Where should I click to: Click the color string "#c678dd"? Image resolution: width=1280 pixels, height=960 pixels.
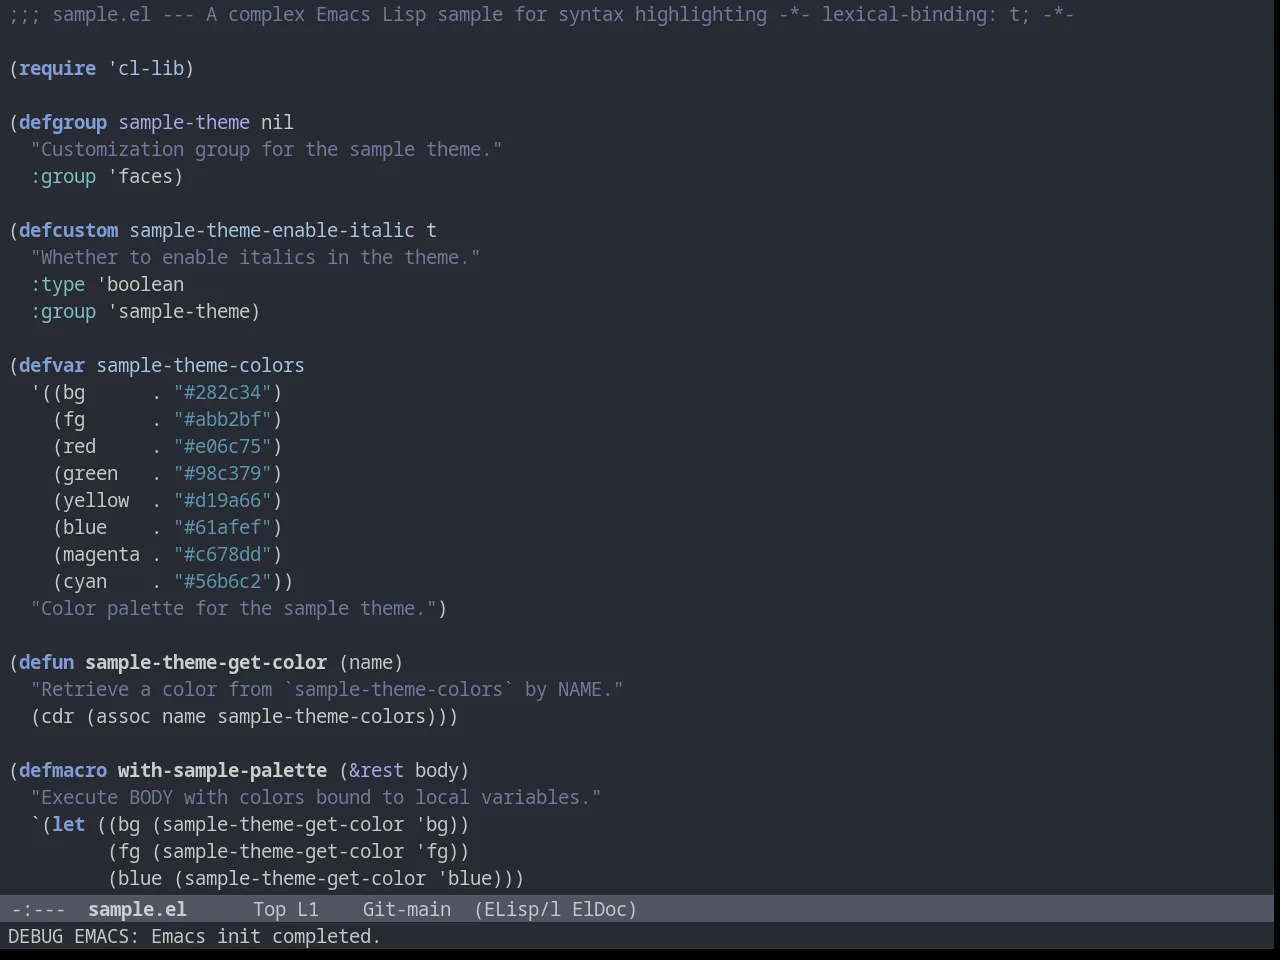(x=222, y=554)
